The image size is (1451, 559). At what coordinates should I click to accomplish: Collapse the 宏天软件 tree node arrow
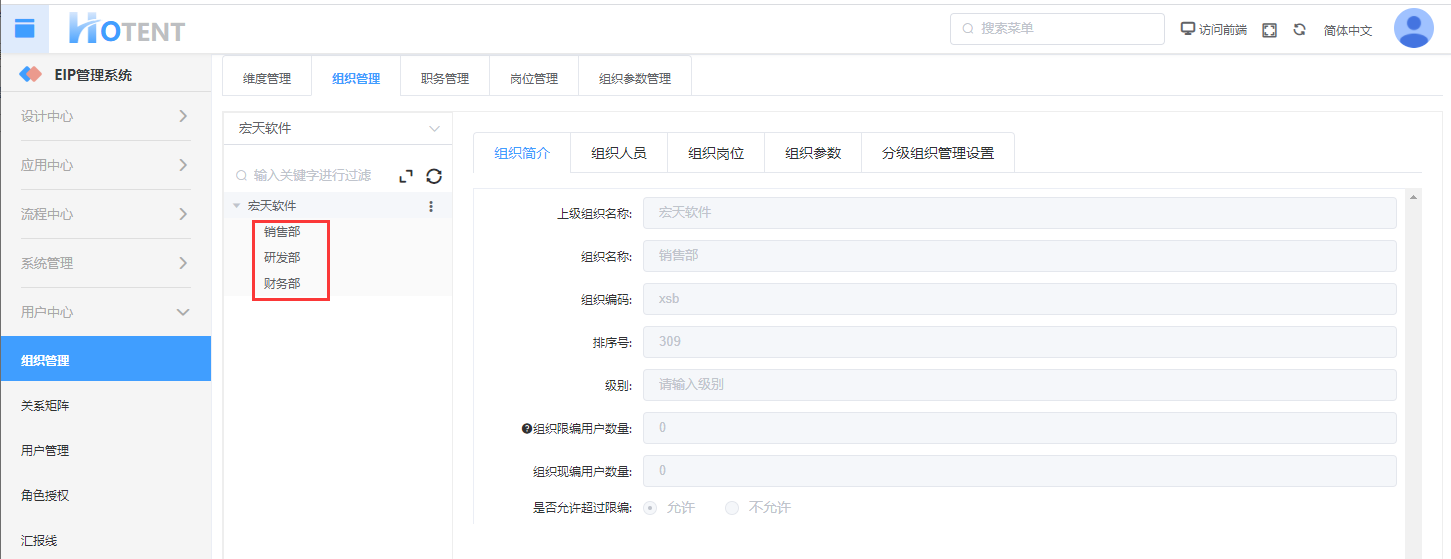(x=237, y=206)
